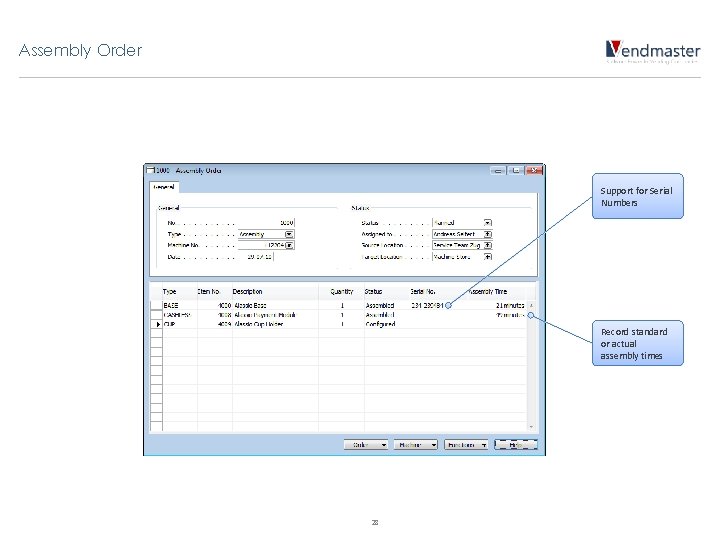Click the CASHLESS row description cell

275,315
